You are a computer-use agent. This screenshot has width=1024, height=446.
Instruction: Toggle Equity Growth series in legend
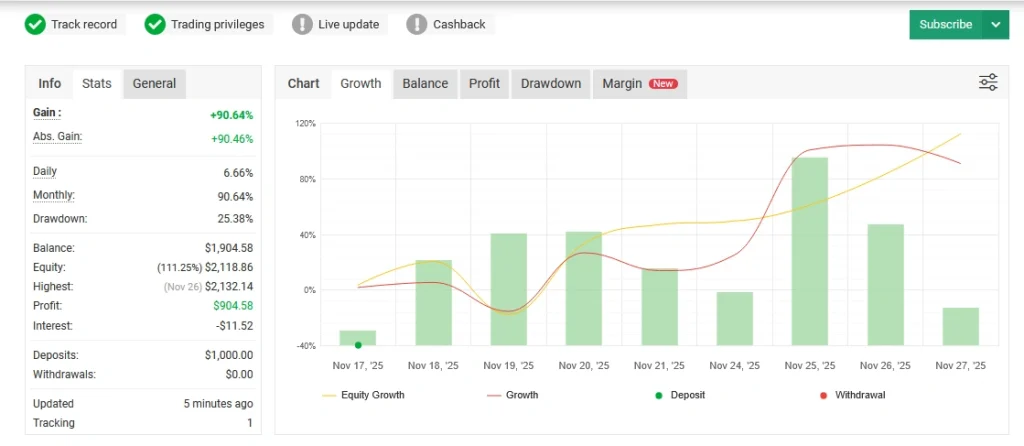[364, 395]
